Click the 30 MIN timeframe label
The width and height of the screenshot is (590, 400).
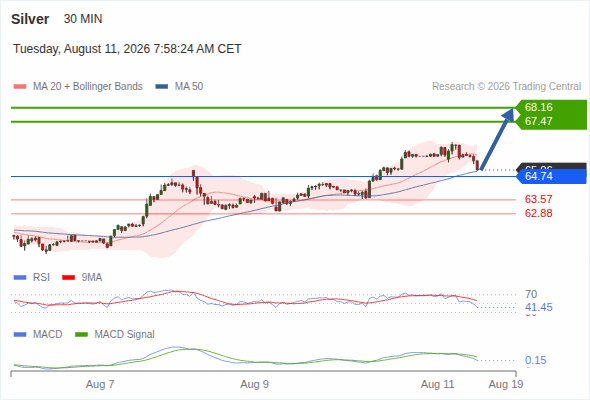click(x=83, y=19)
